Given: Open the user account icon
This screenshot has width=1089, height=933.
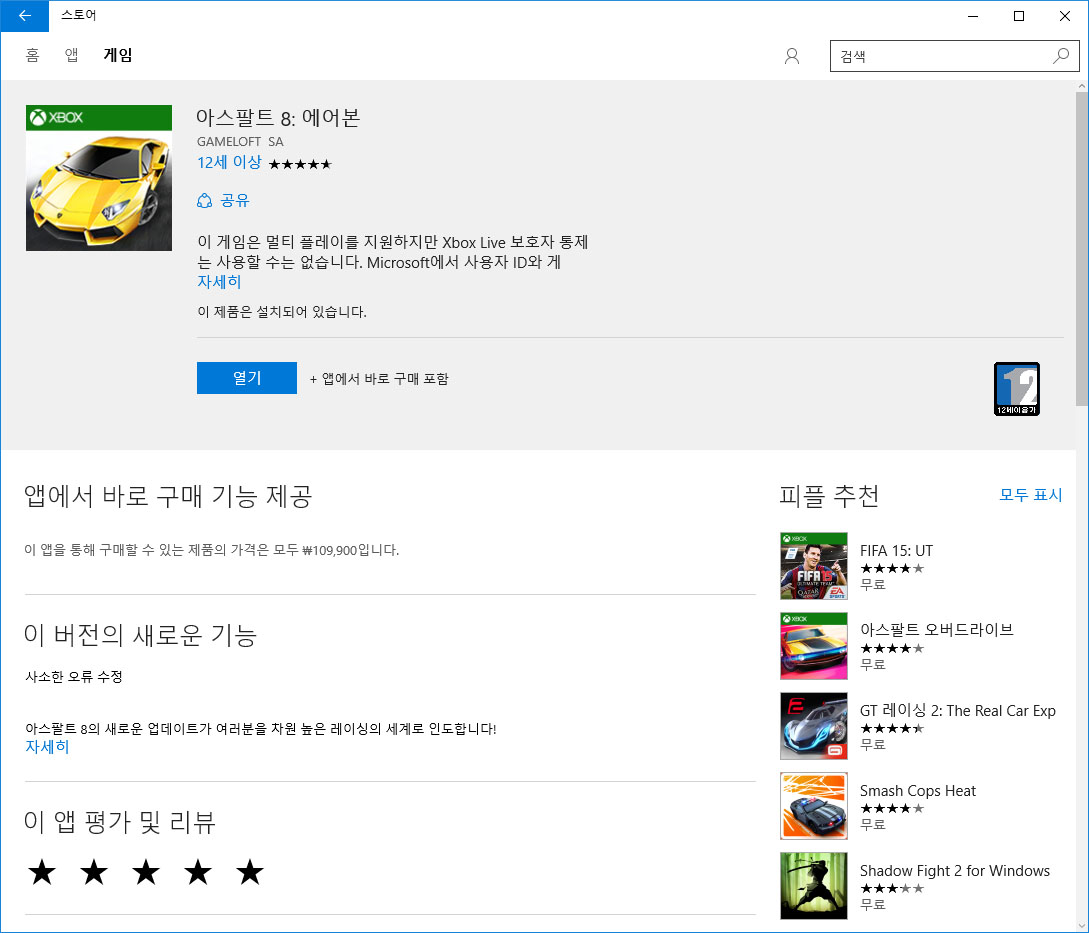Looking at the screenshot, I should pos(792,56).
